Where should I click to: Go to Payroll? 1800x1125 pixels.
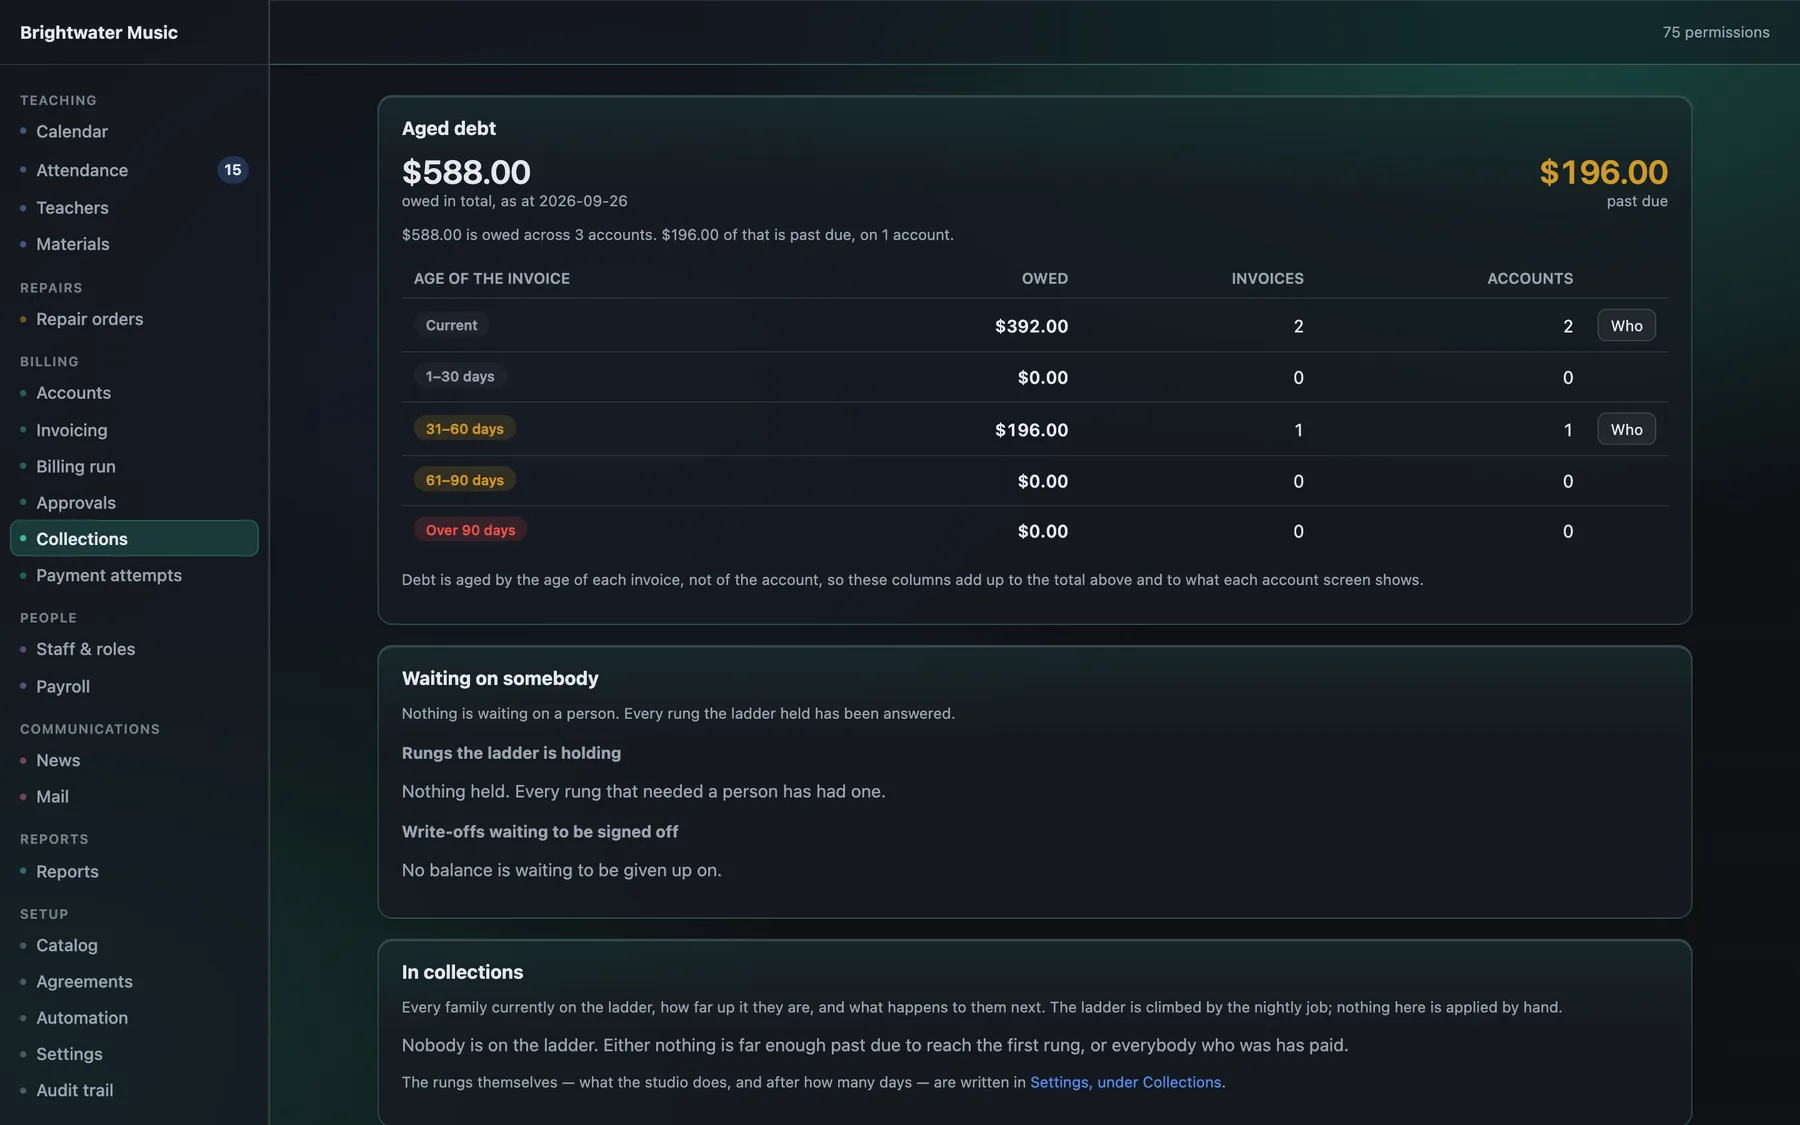click(x=134, y=687)
